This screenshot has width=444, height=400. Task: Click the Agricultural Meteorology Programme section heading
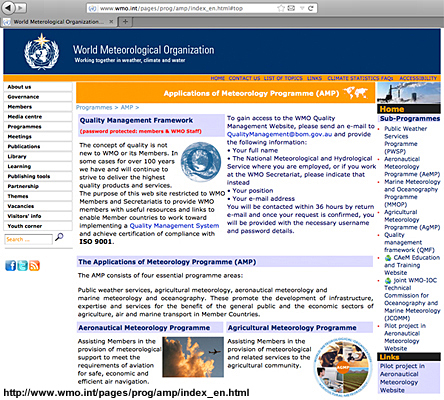click(292, 328)
